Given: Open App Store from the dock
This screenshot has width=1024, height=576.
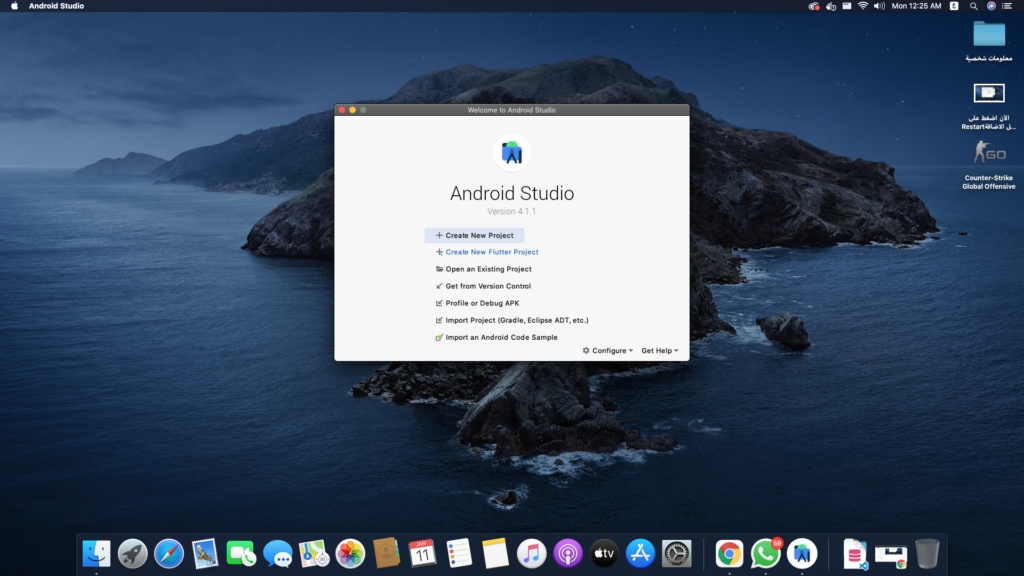Looking at the screenshot, I should click(x=640, y=554).
